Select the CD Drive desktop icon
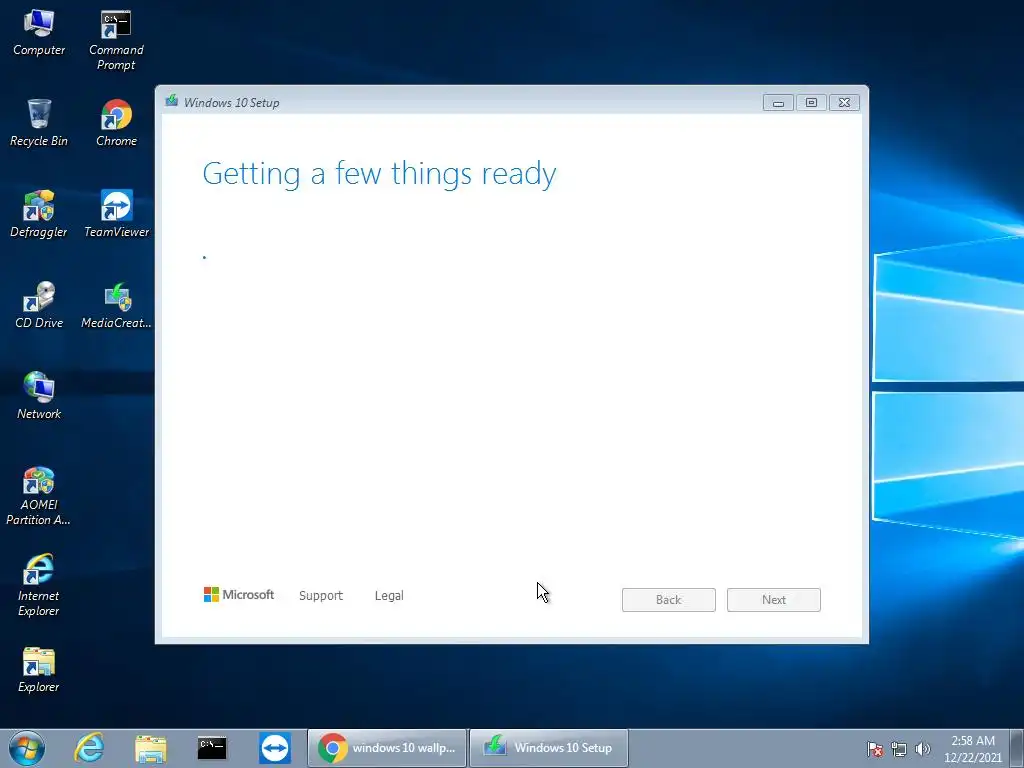Screen dimensions: 1024x768 click(x=39, y=305)
